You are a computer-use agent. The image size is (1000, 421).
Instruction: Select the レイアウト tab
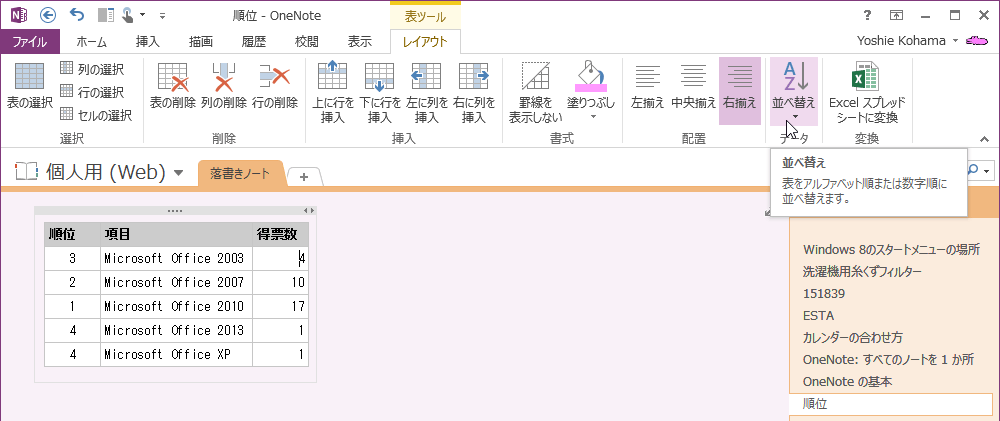point(425,42)
